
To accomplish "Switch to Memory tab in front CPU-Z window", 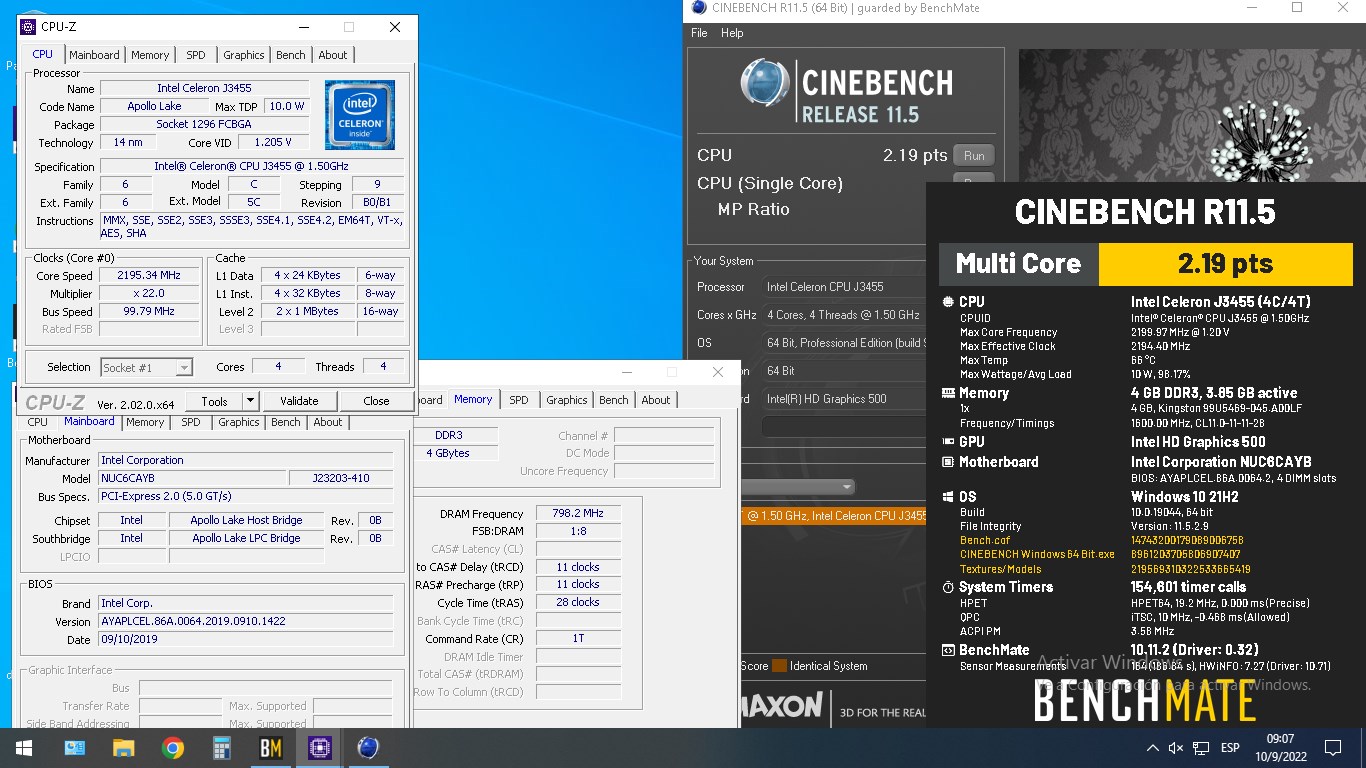I will 150,55.
